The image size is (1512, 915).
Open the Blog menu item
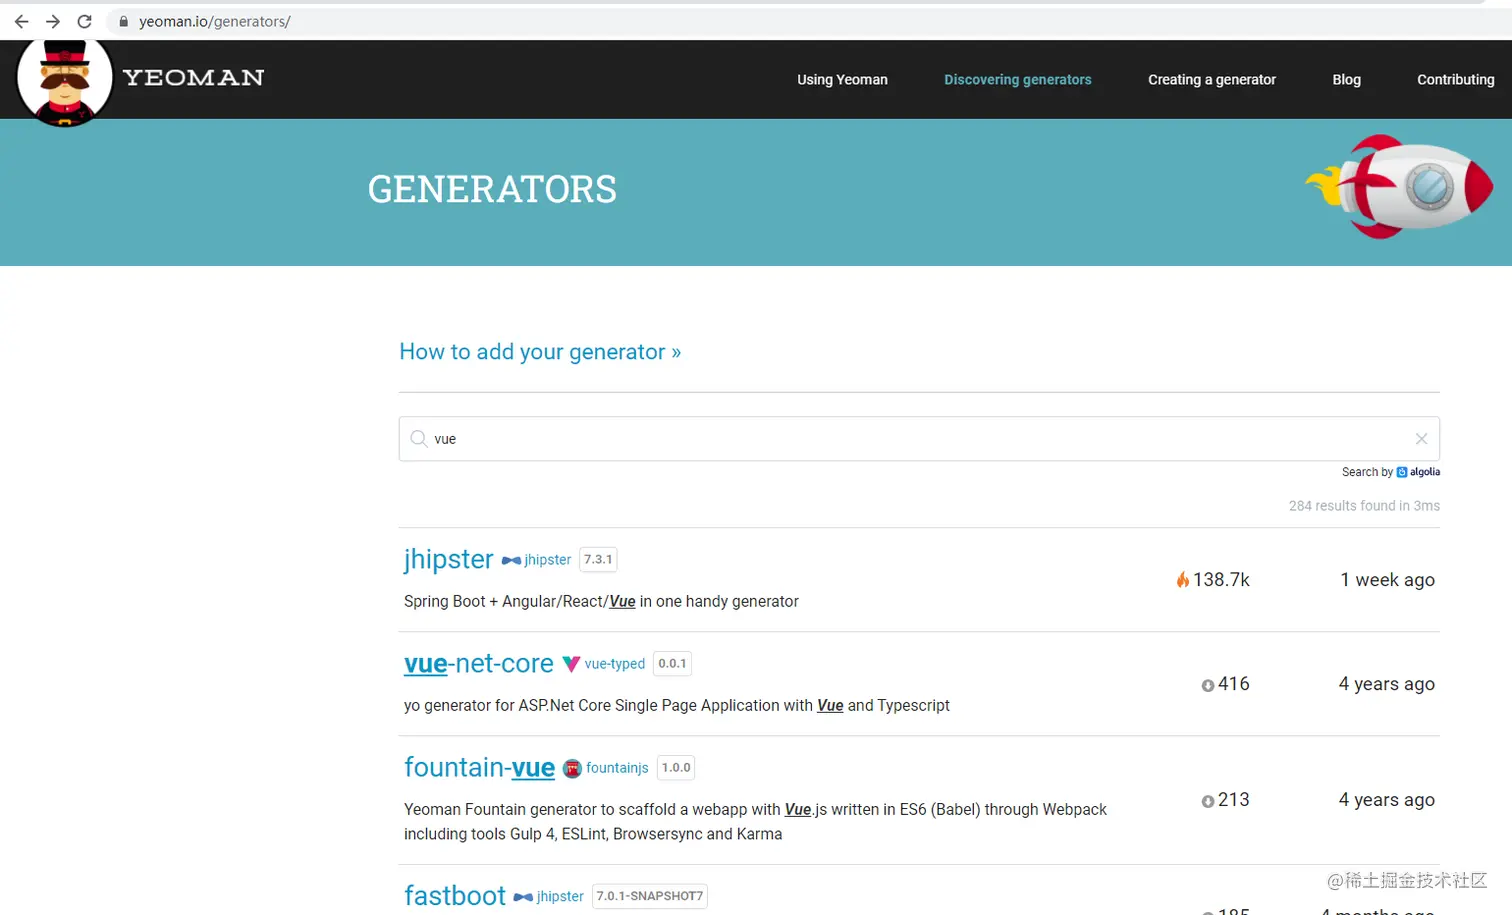(1346, 80)
